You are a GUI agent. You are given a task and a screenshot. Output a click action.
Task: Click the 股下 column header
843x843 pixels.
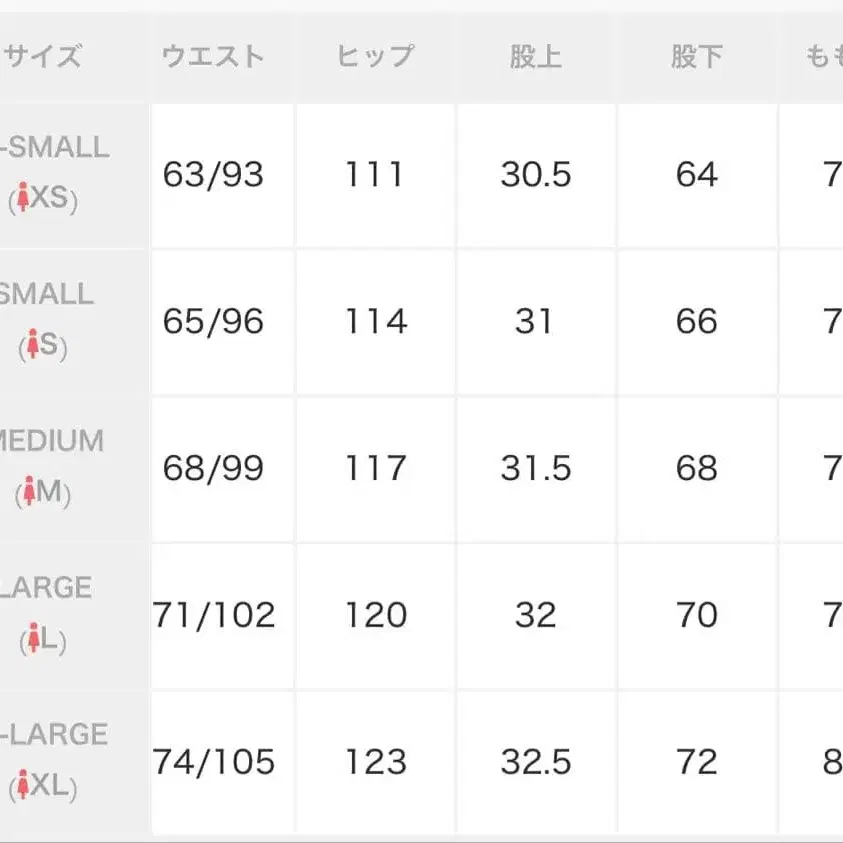[x=696, y=57]
